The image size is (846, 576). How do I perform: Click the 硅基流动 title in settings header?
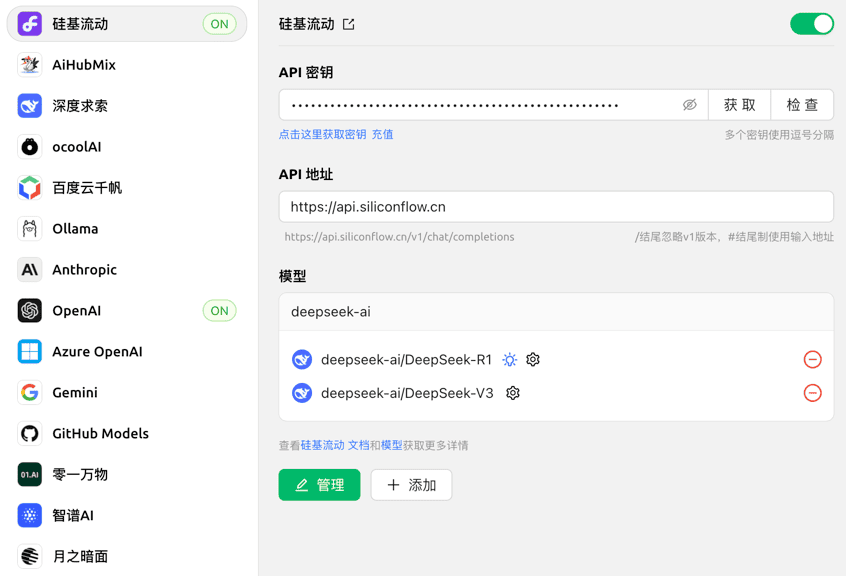click(x=306, y=24)
